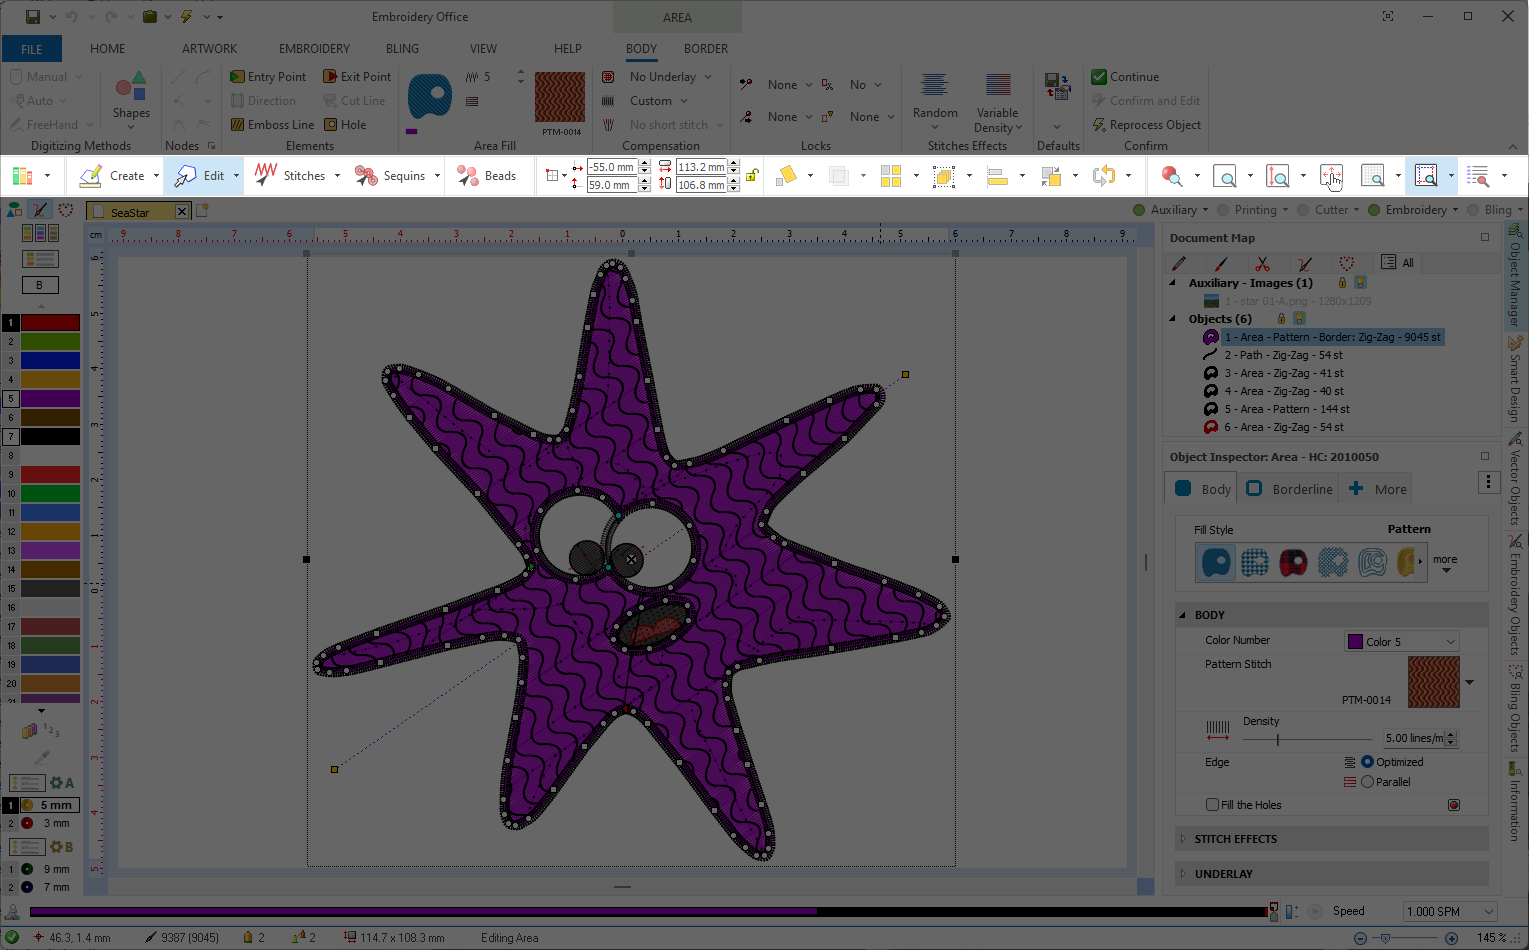Screen dimensions: 1529x950
Task: Switch to the Borderline inspector tab
Action: (1290, 489)
